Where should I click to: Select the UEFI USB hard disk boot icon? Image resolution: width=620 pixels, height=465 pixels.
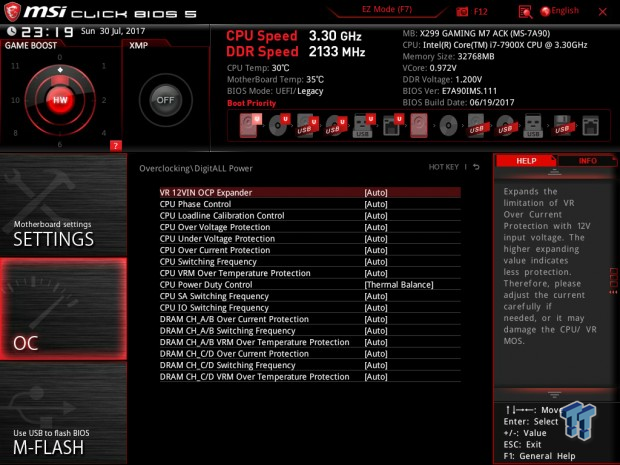(x=307, y=125)
